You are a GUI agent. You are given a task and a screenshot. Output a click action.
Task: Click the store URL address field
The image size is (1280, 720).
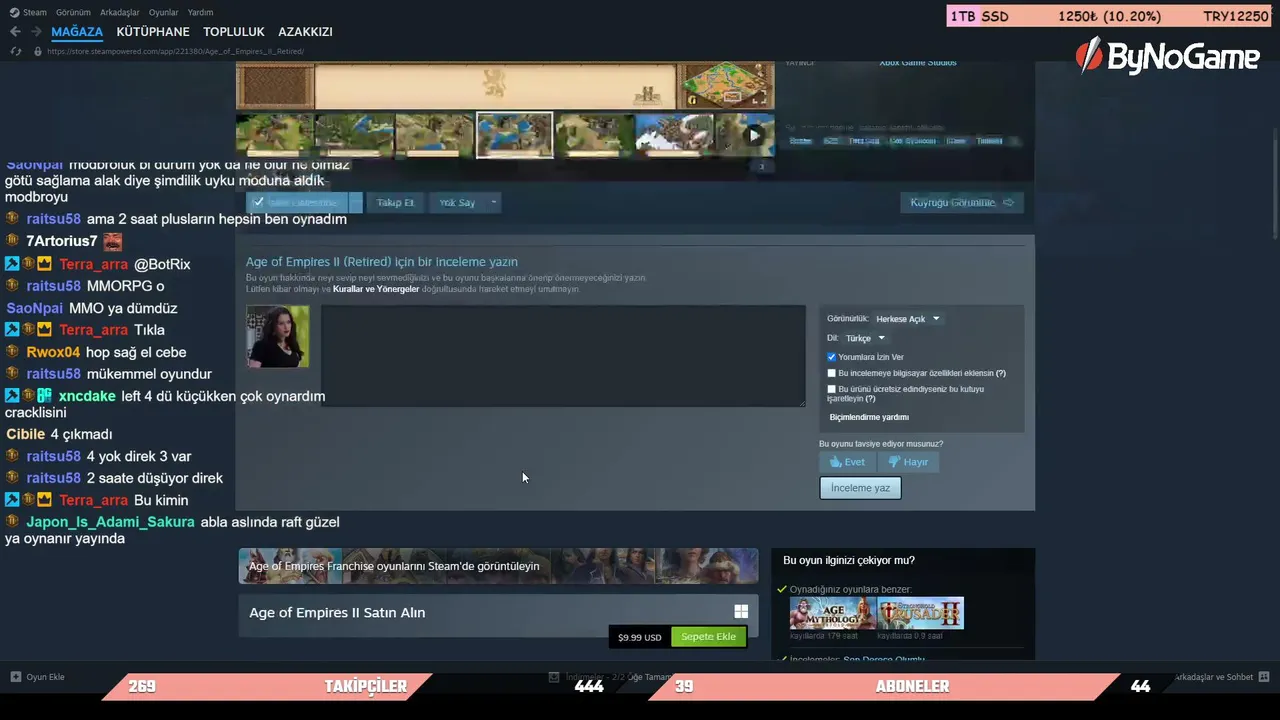[176, 51]
